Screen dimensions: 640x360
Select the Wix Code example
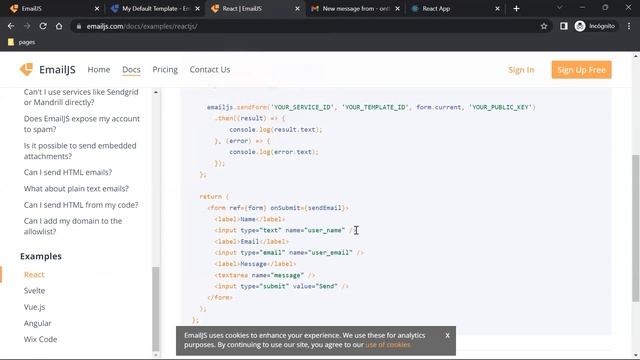pyautogui.click(x=40, y=339)
